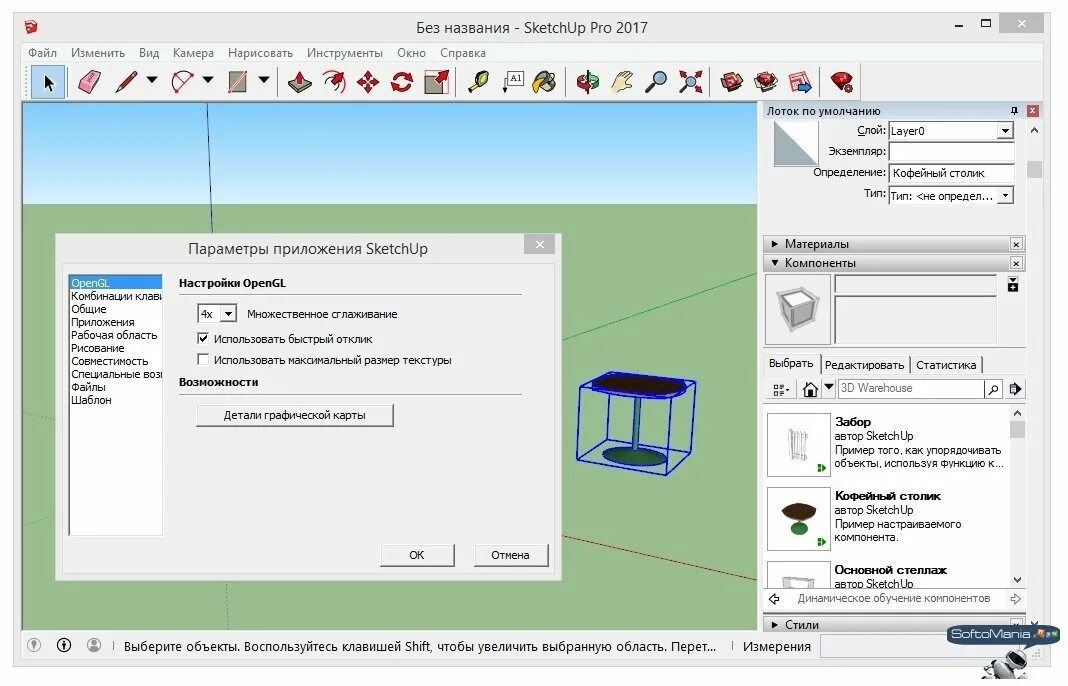
Task: Switch to the Редактировать tab
Action: point(864,364)
